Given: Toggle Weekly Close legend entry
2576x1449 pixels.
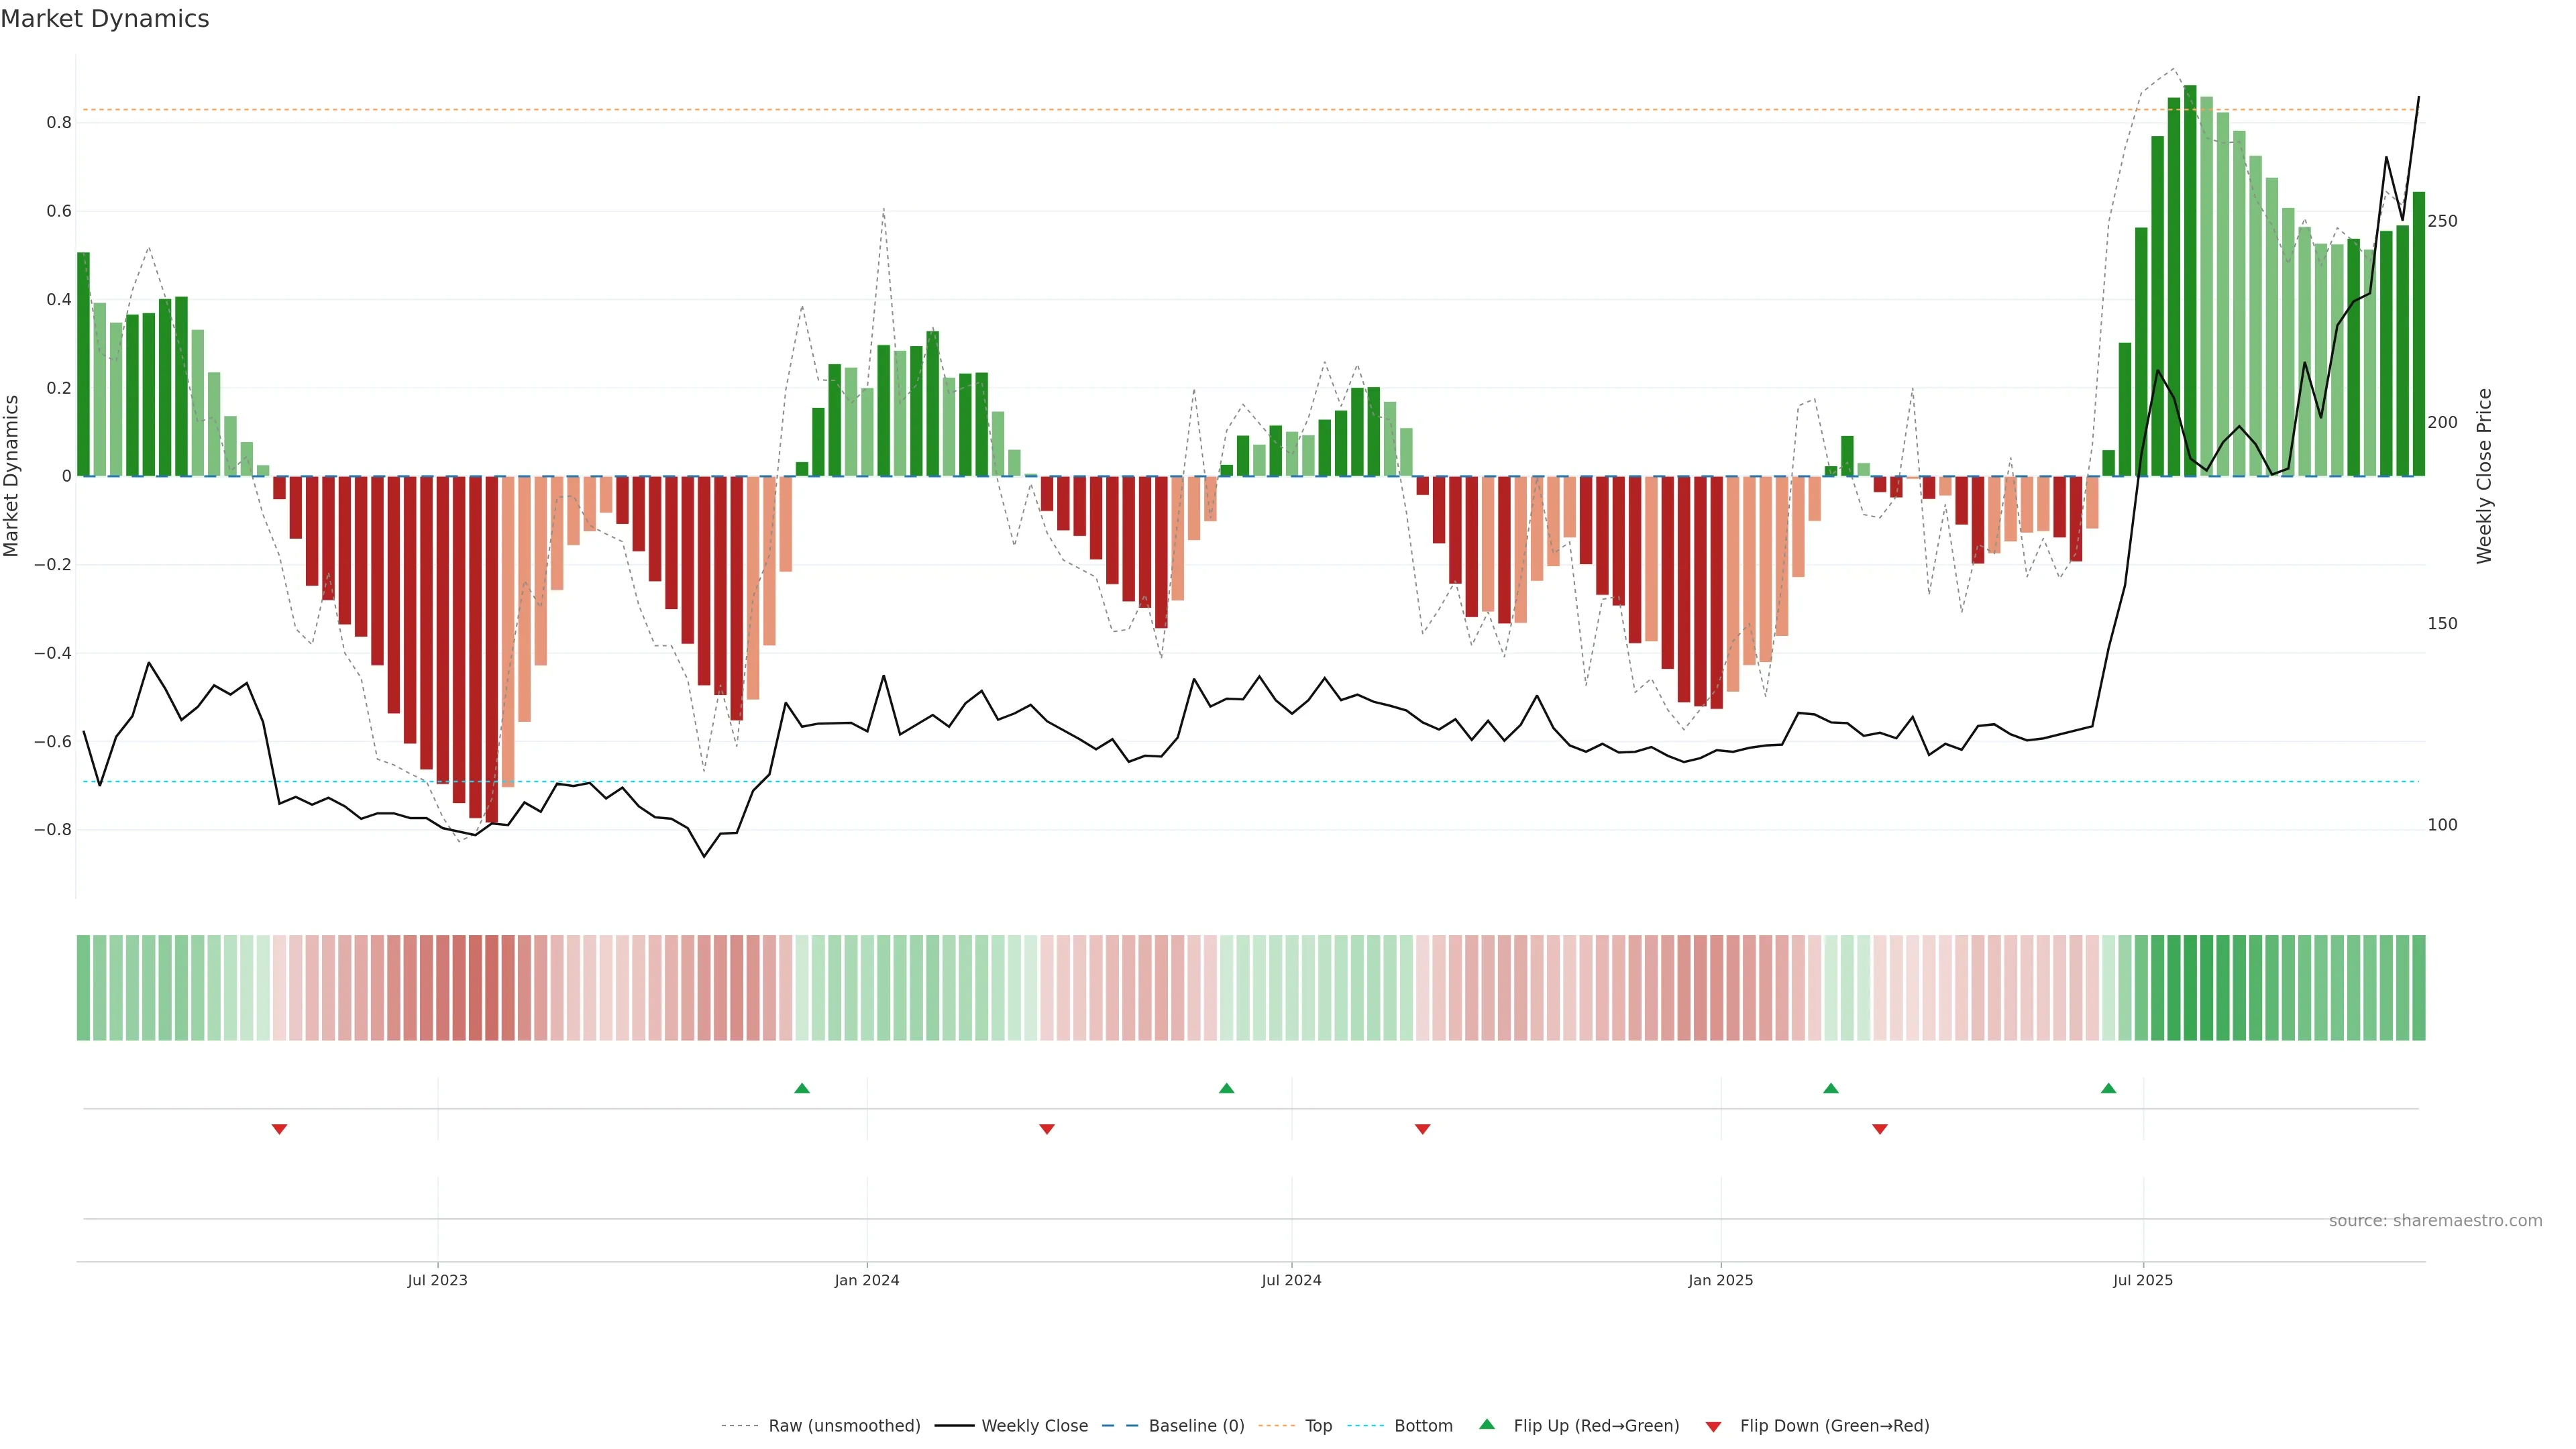Looking at the screenshot, I should coord(1034,1426).
